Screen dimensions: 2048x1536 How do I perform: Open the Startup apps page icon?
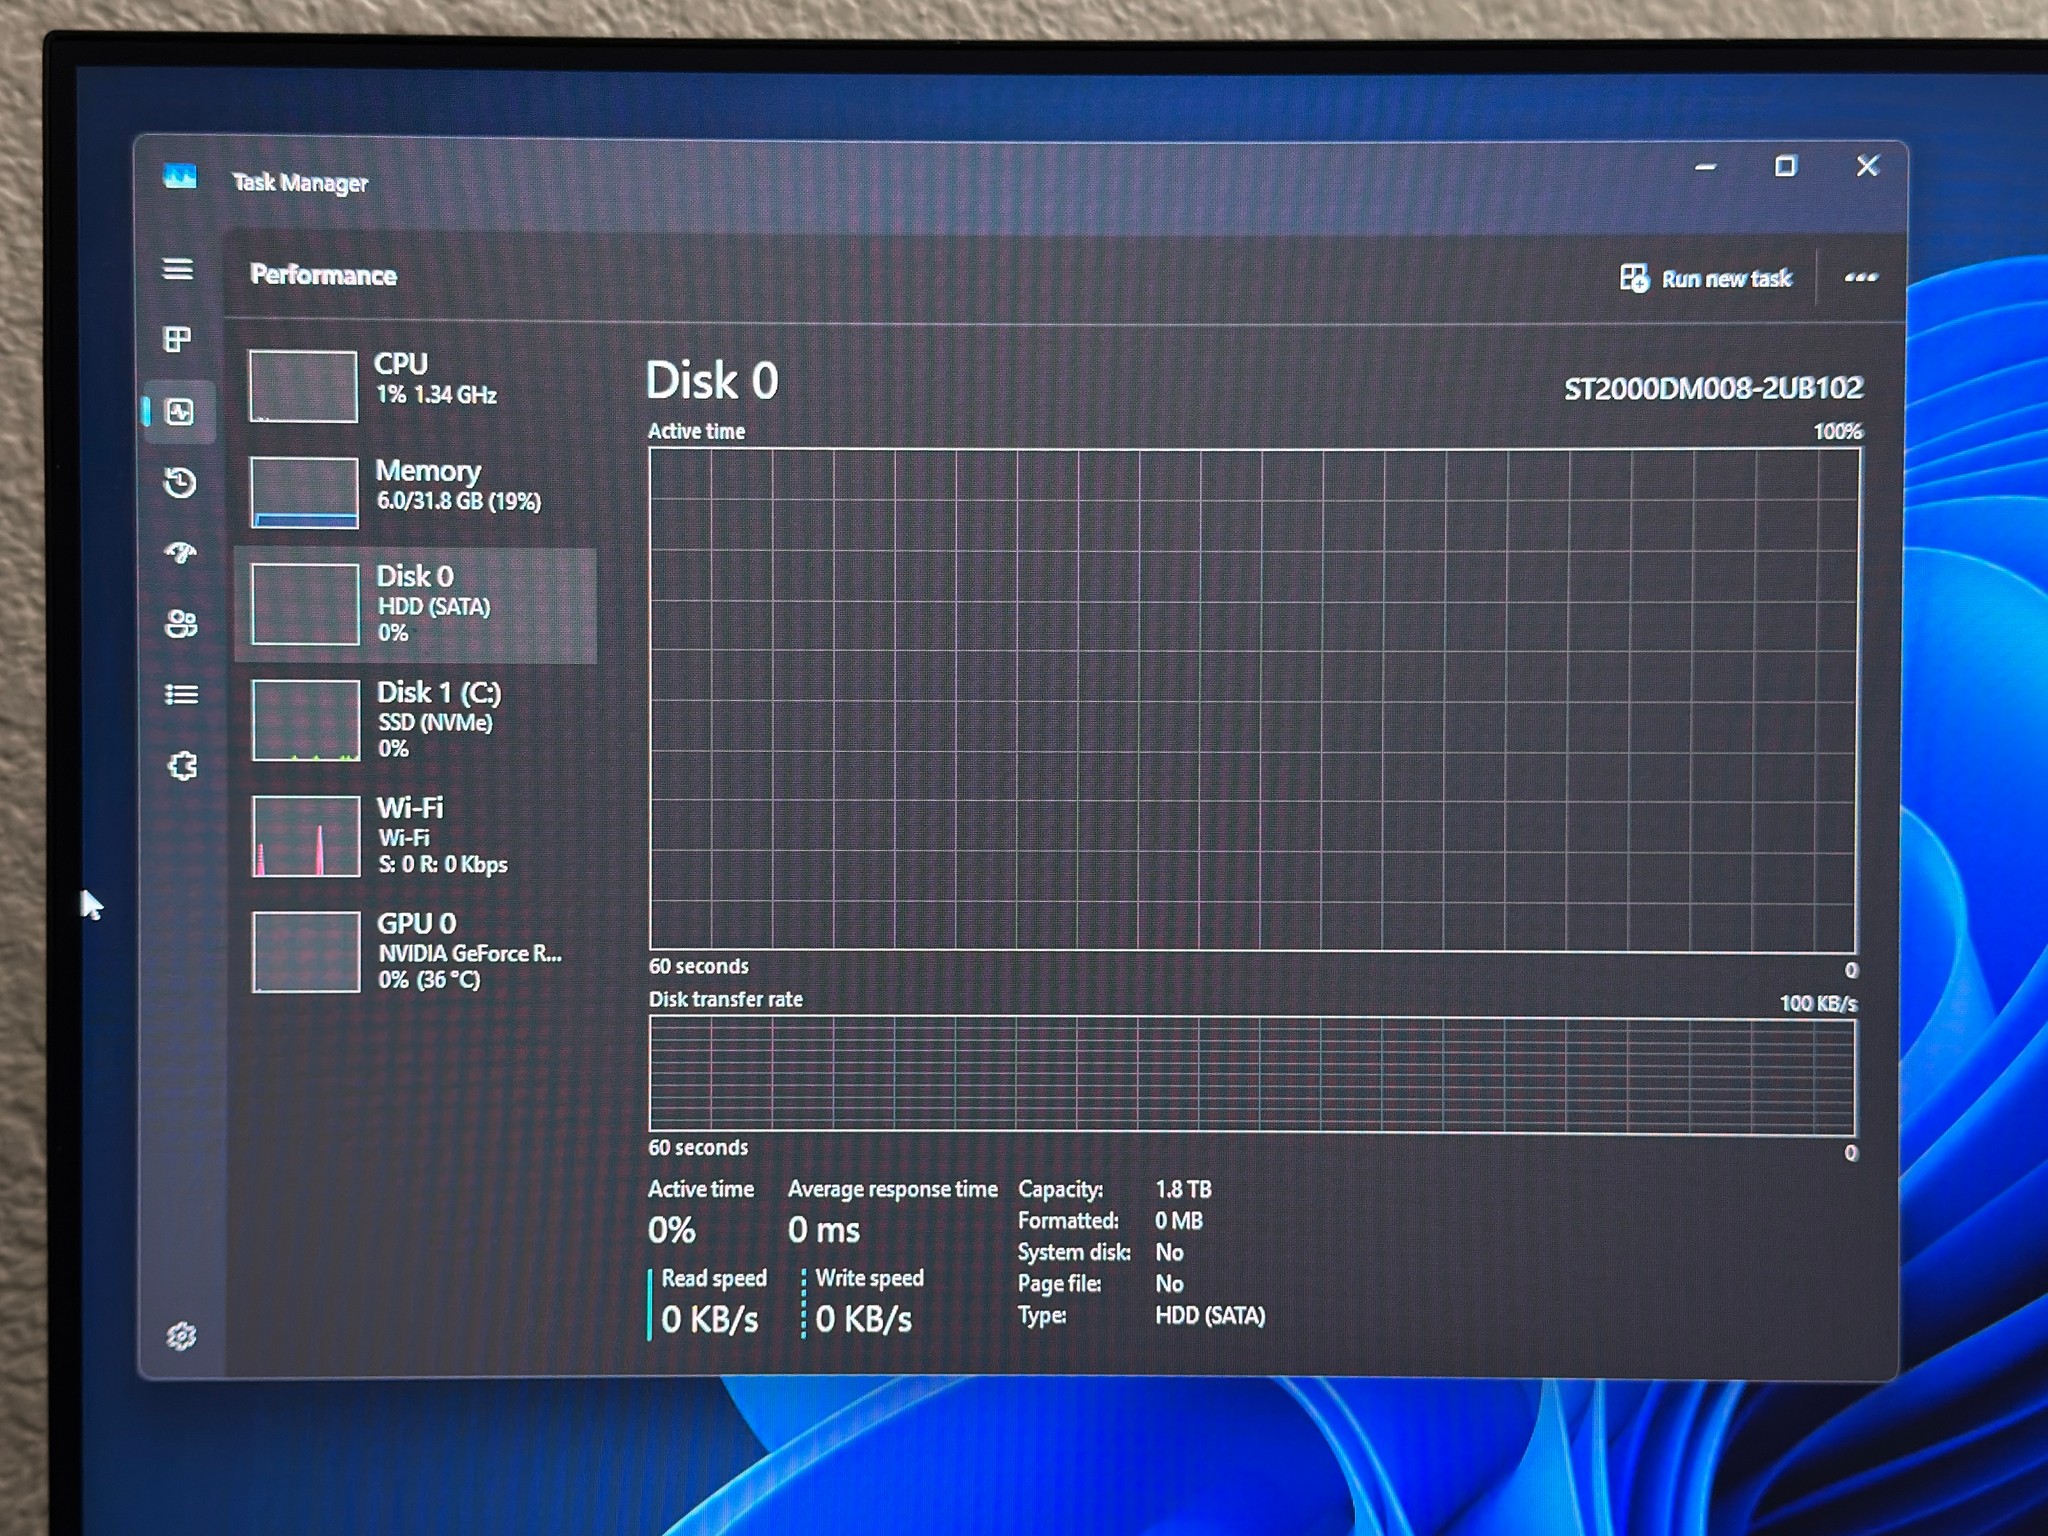181,552
